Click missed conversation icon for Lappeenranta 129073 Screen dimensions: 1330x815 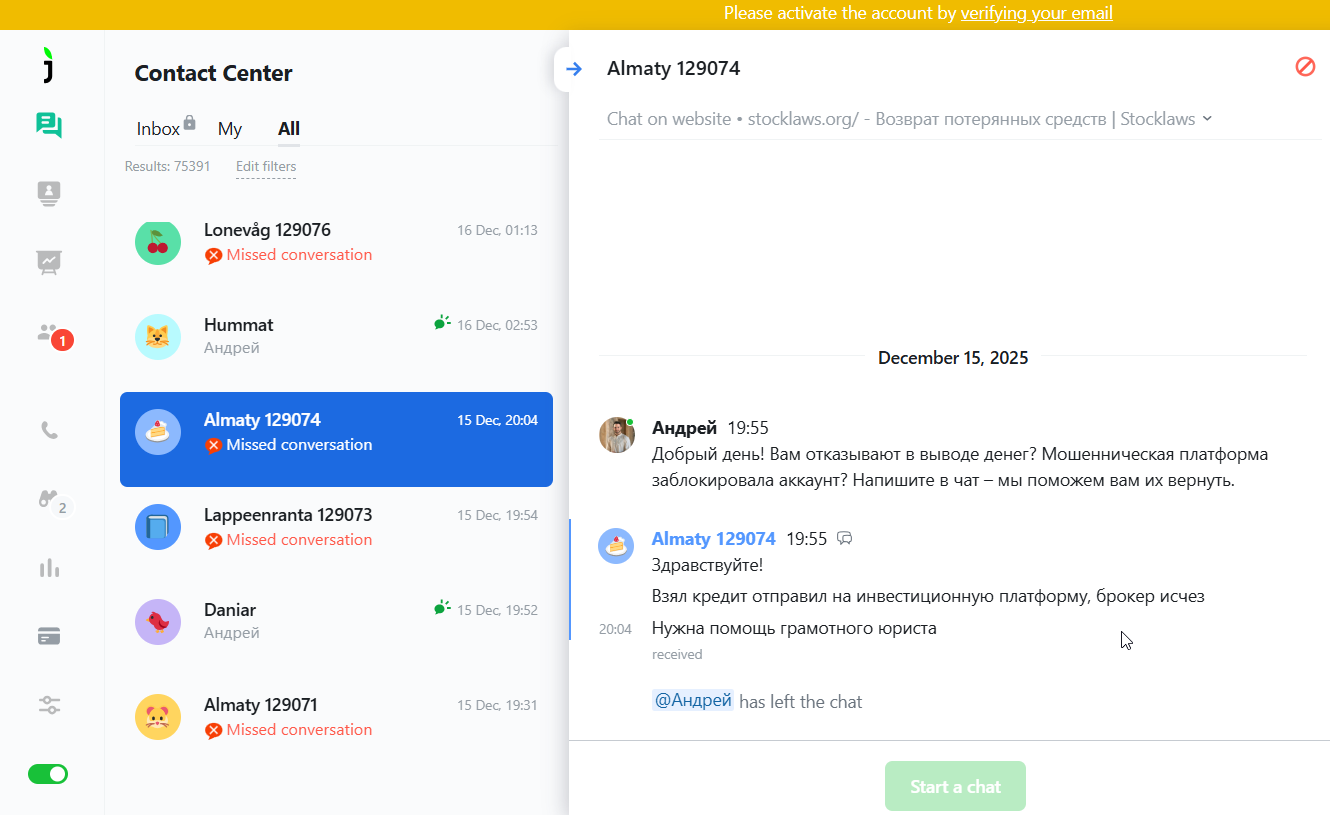click(x=213, y=540)
